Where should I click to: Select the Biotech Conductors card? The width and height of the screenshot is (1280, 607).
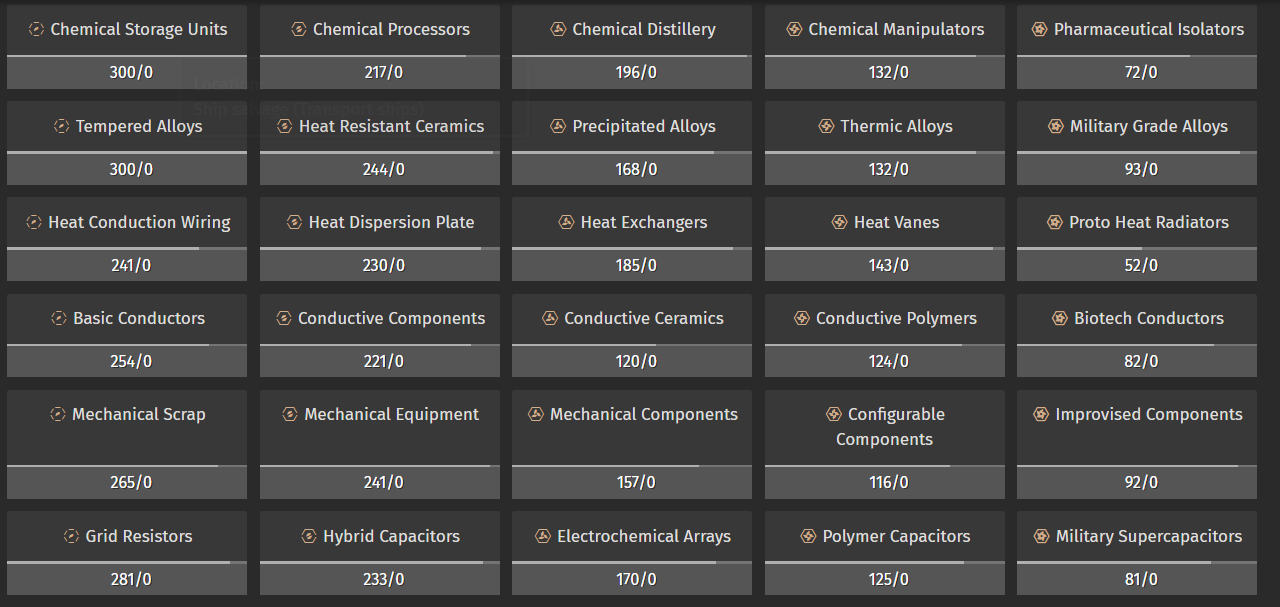[x=1137, y=335]
